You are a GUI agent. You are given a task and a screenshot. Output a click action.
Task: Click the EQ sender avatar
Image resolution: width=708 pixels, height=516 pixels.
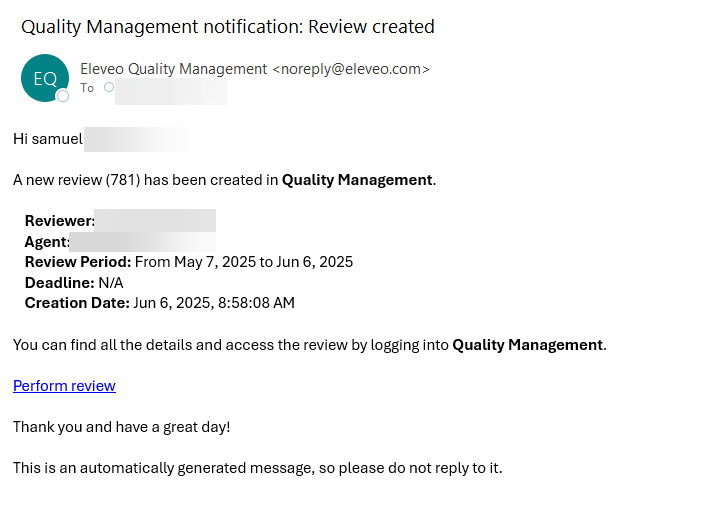[x=45, y=79]
